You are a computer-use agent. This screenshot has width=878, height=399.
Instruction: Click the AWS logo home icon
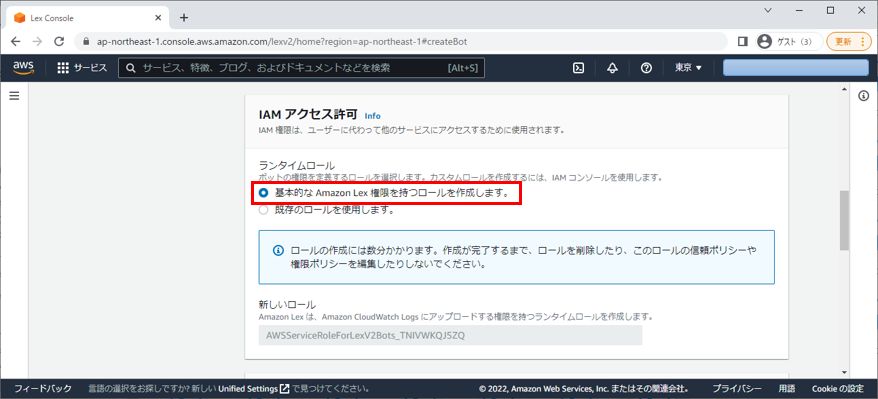coord(24,68)
